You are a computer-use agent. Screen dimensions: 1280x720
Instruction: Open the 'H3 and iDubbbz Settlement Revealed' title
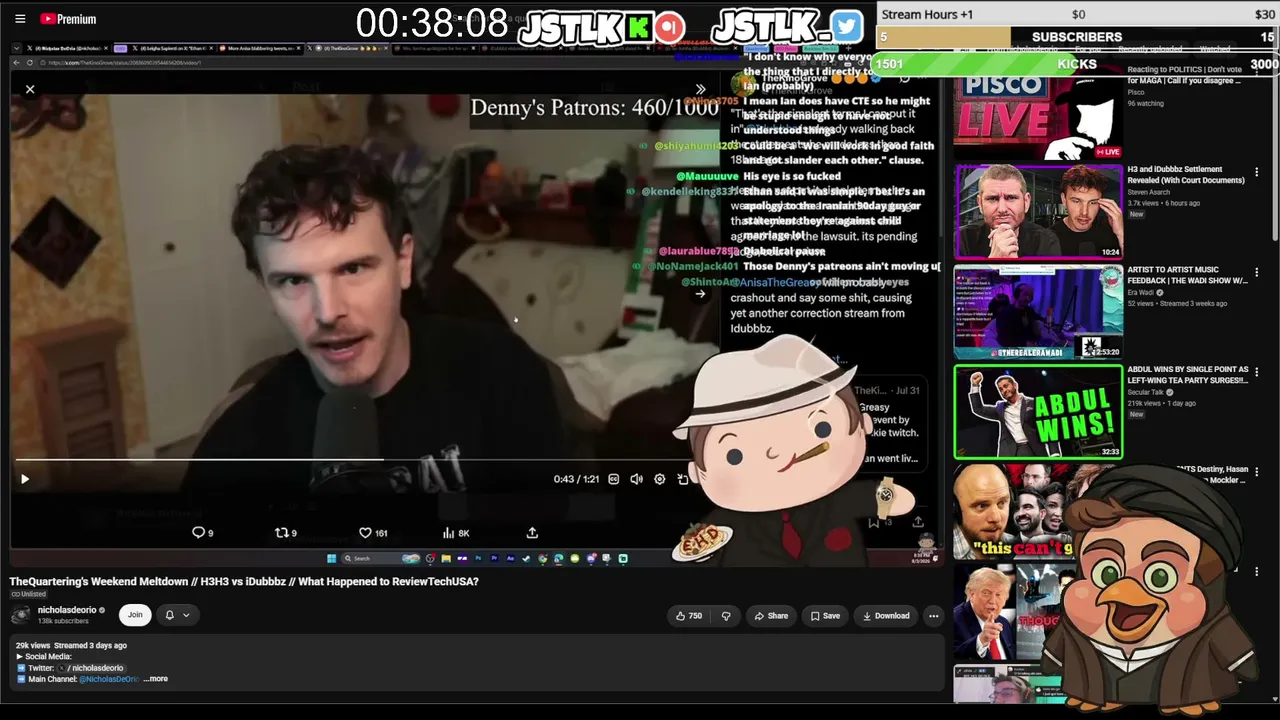pos(1186,175)
